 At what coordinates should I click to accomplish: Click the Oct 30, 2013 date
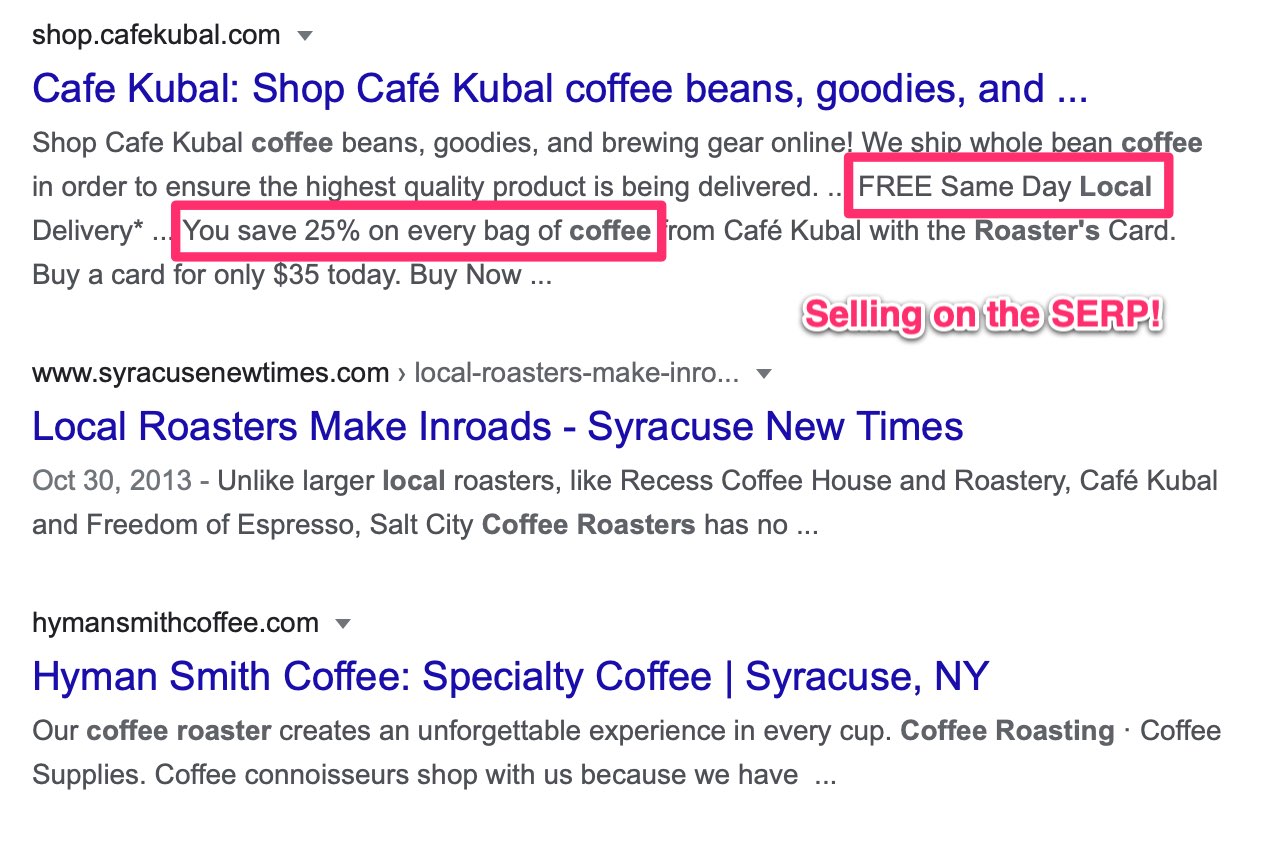click(111, 481)
